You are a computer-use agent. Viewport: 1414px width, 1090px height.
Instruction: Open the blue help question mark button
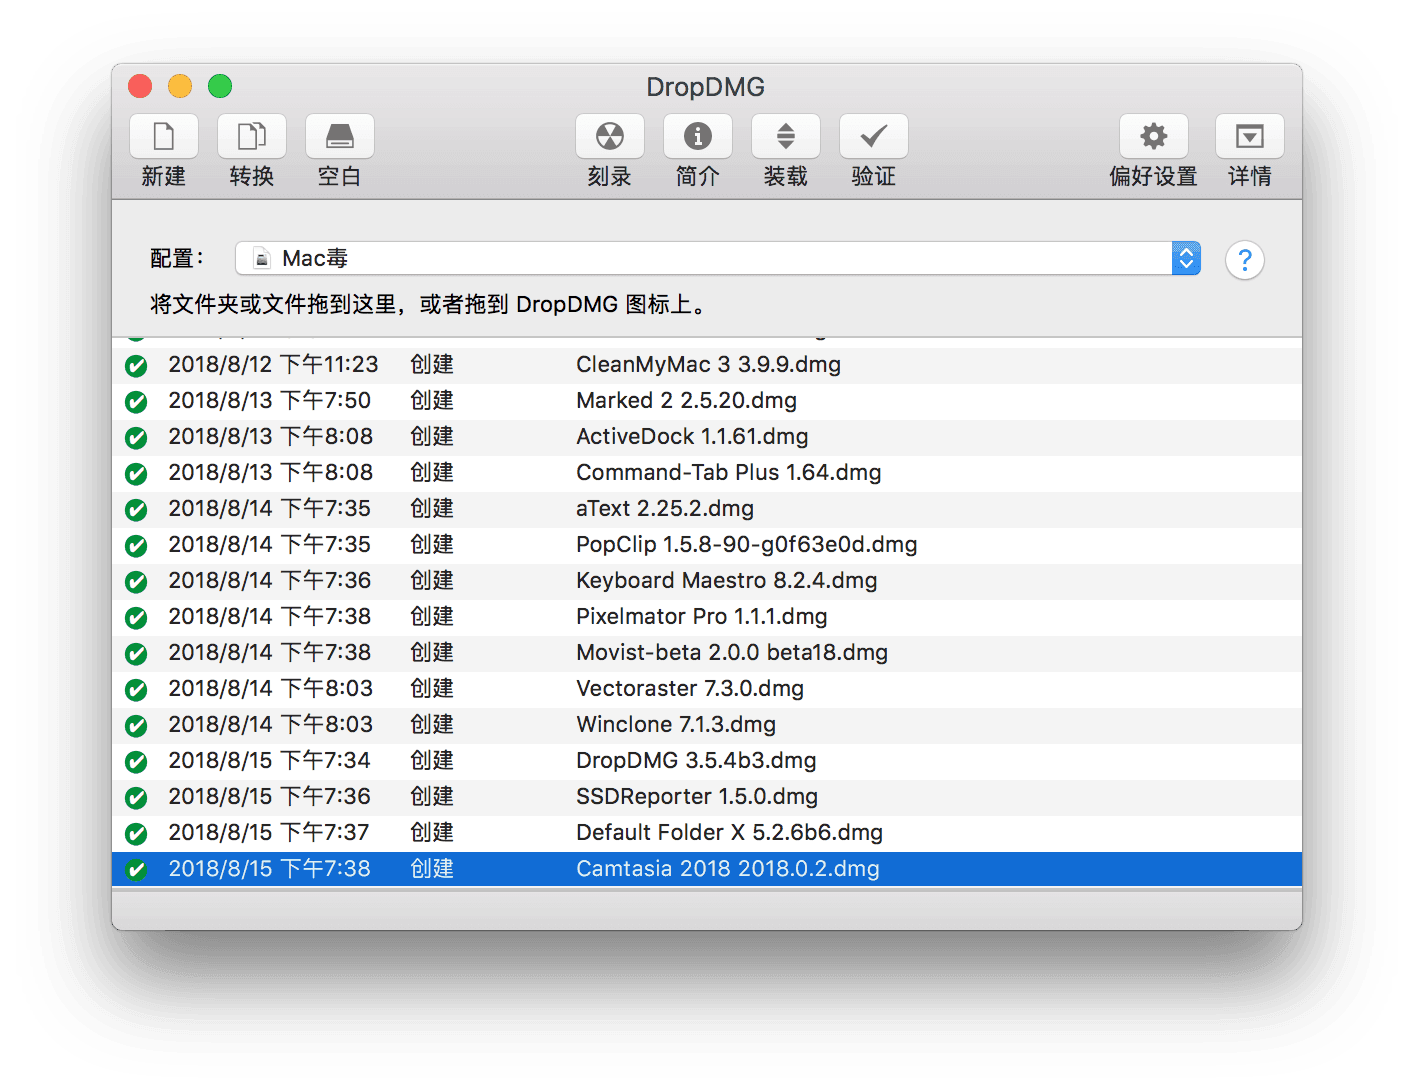(x=1245, y=260)
